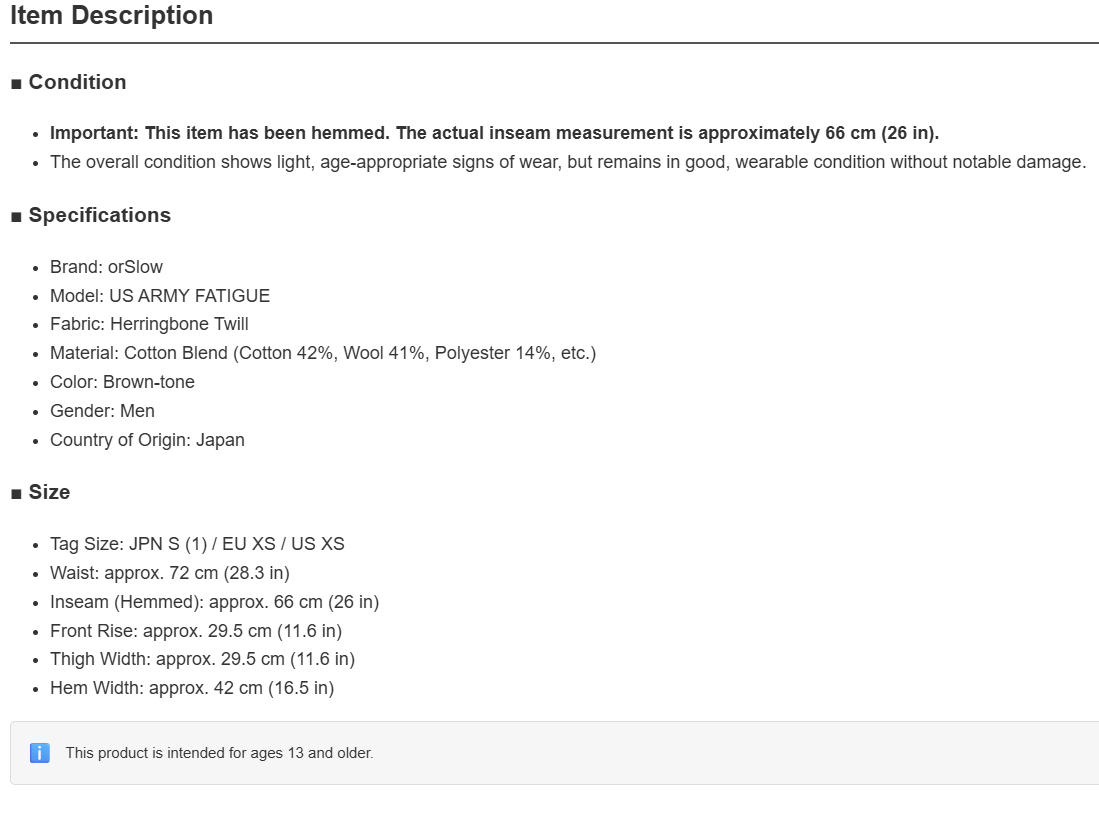Click the blue info icon
This screenshot has height=813, width=1099.
(40, 753)
